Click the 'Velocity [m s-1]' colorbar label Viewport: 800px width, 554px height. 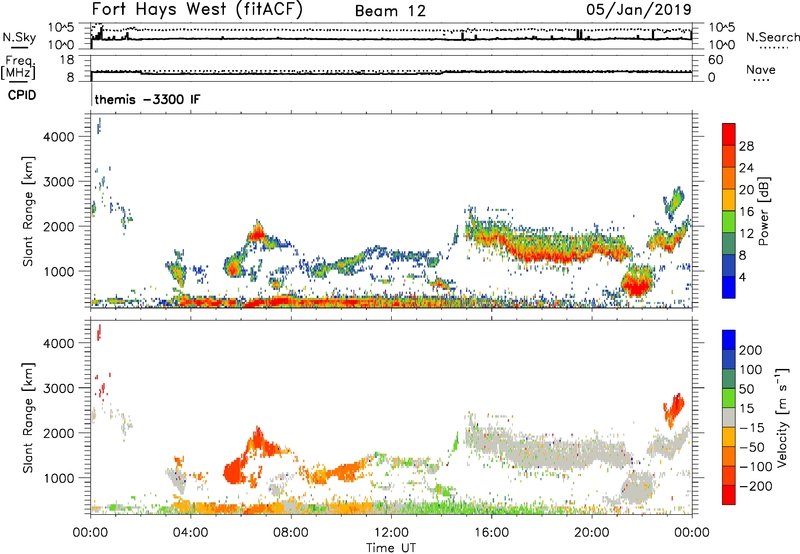pos(782,417)
